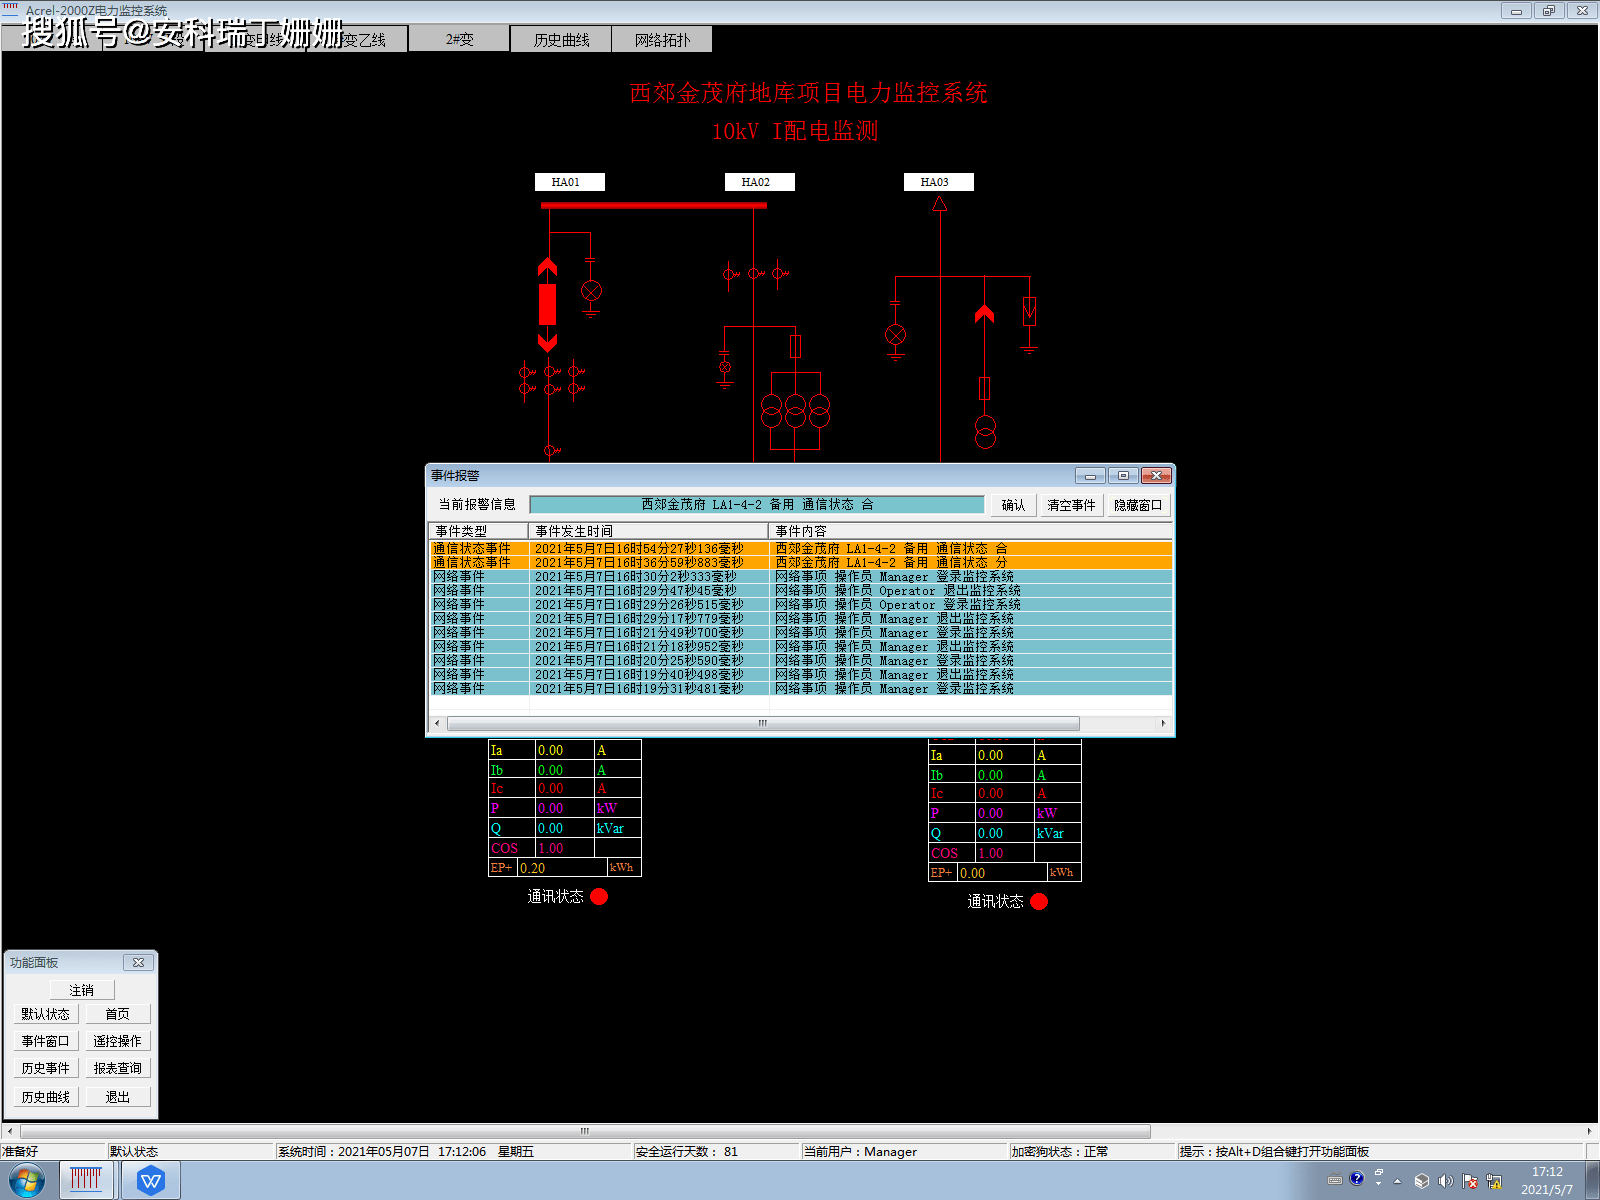The width and height of the screenshot is (1600, 1200).
Task: Click right arrow of main horizontal scrollbar
Action: (1589, 1131)
